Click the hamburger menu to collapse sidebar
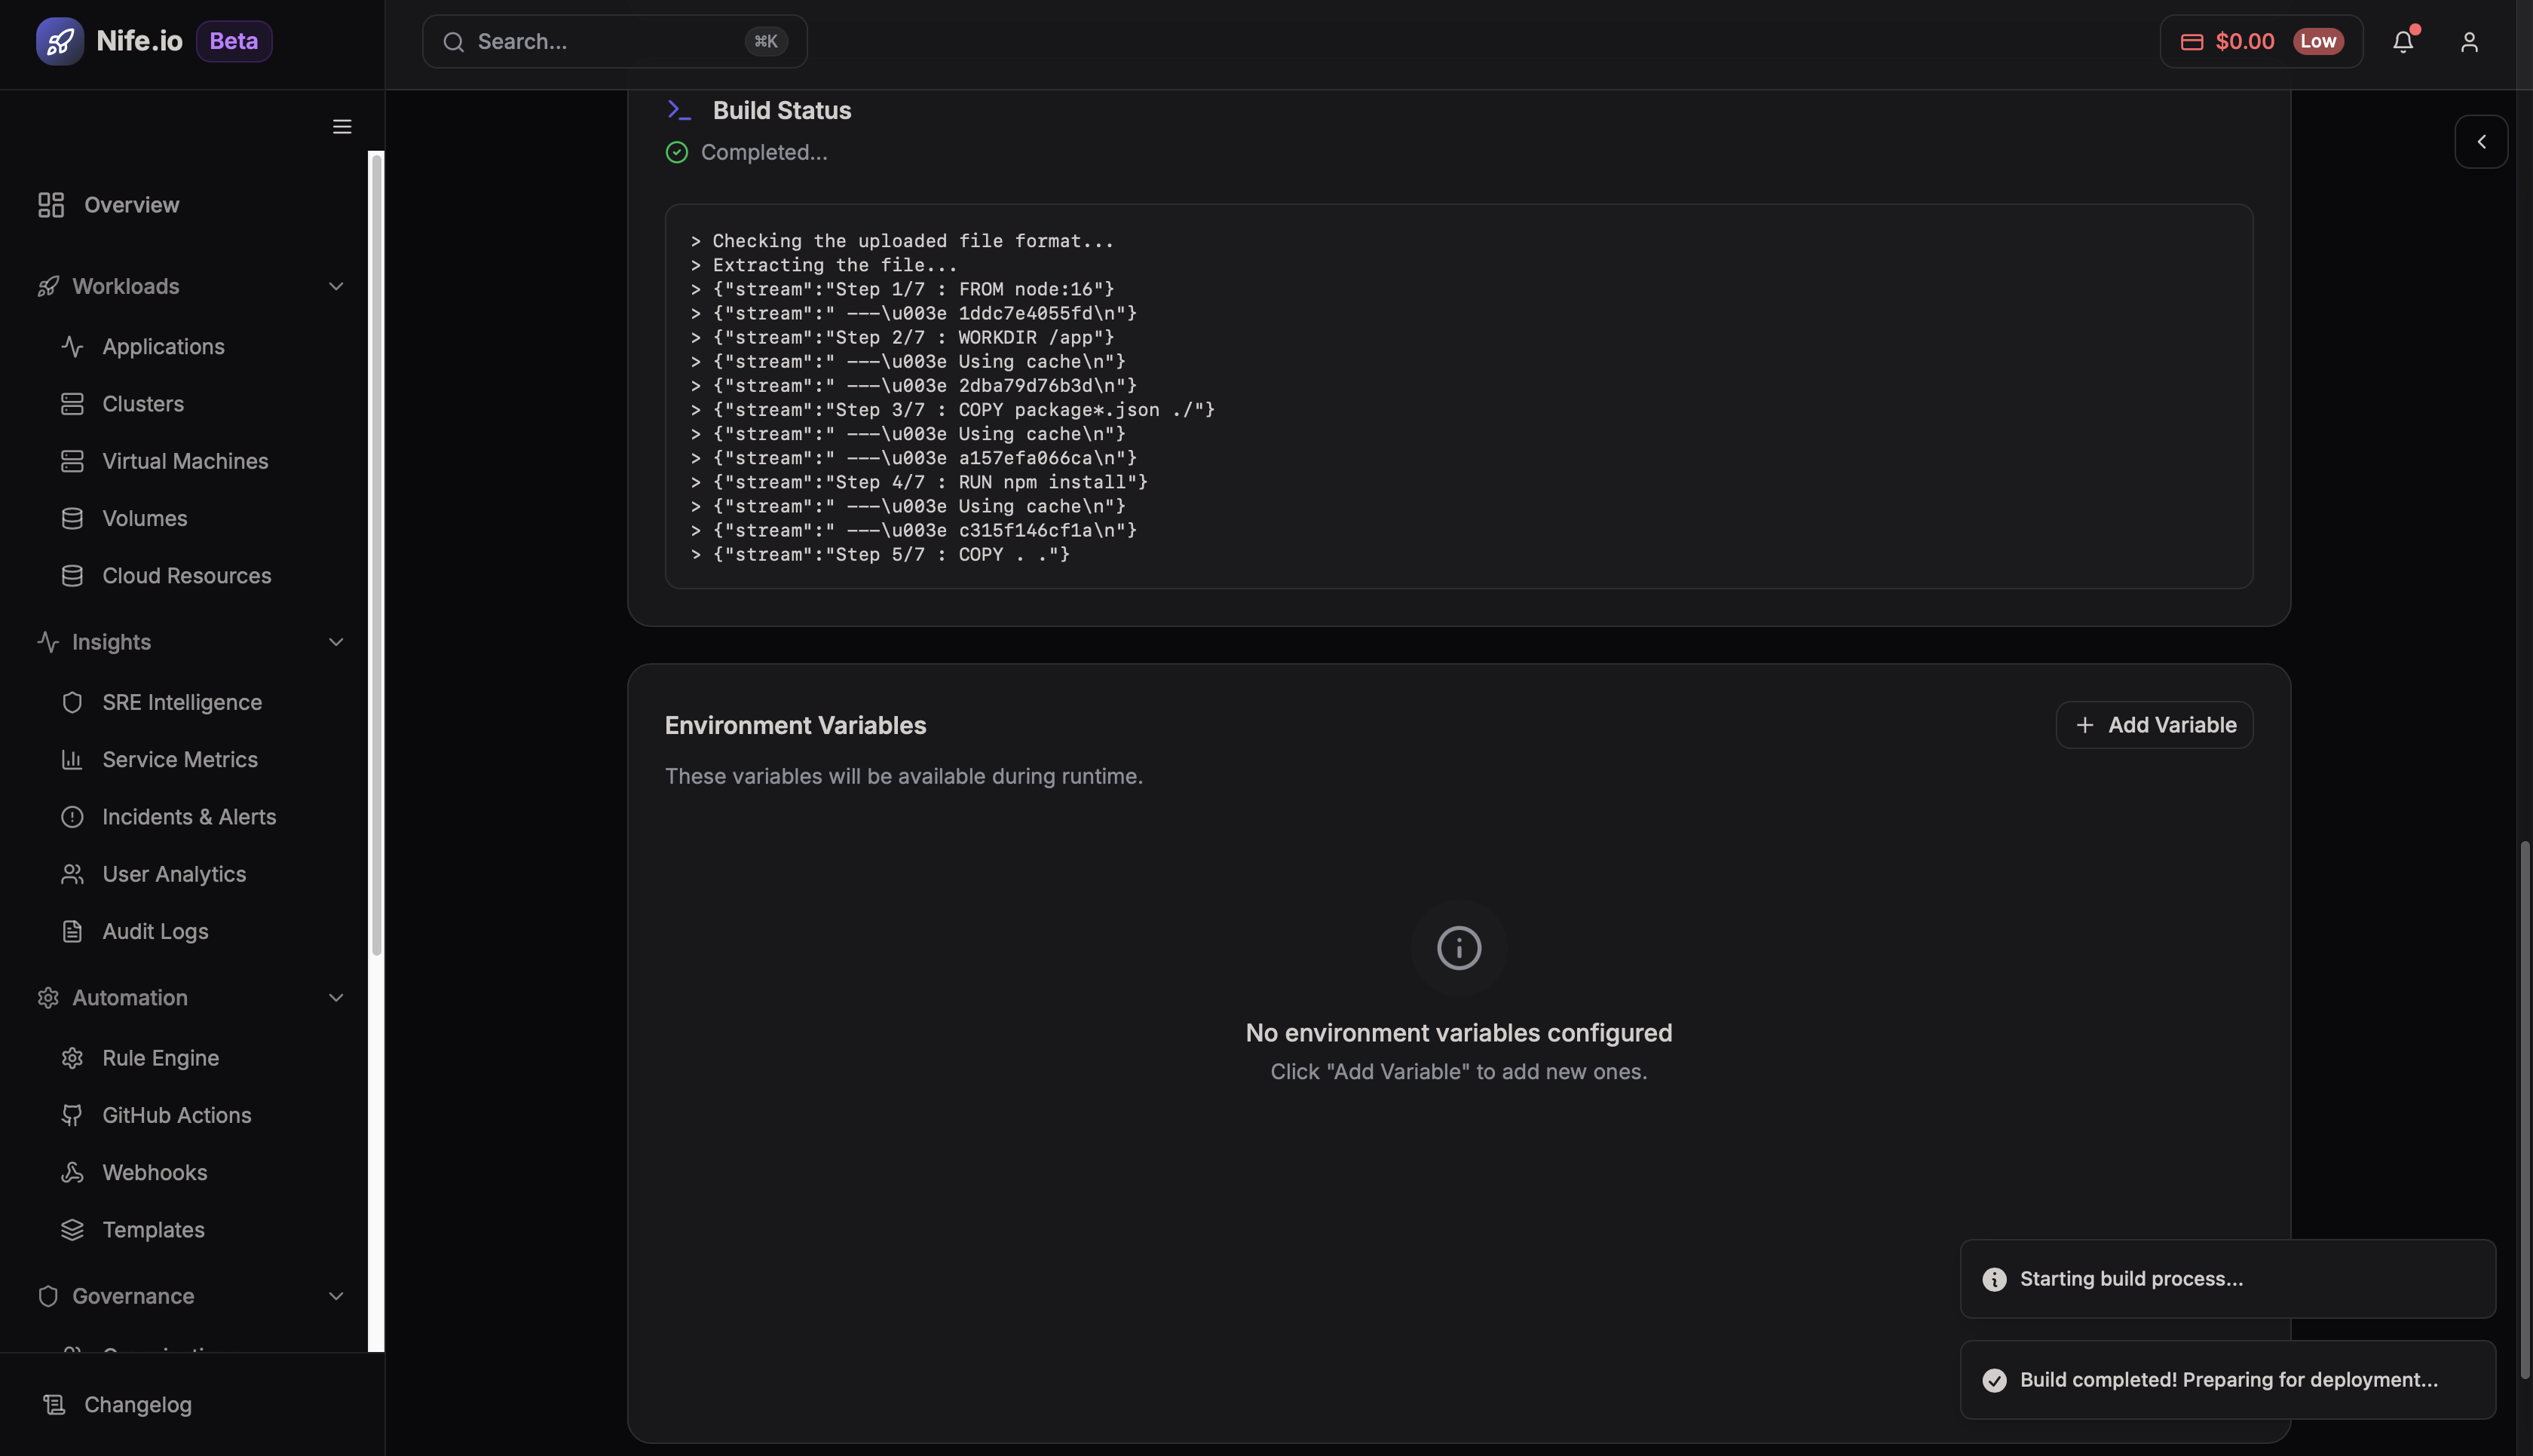The image size is (2533, 1456). click(x=341, y=126)
